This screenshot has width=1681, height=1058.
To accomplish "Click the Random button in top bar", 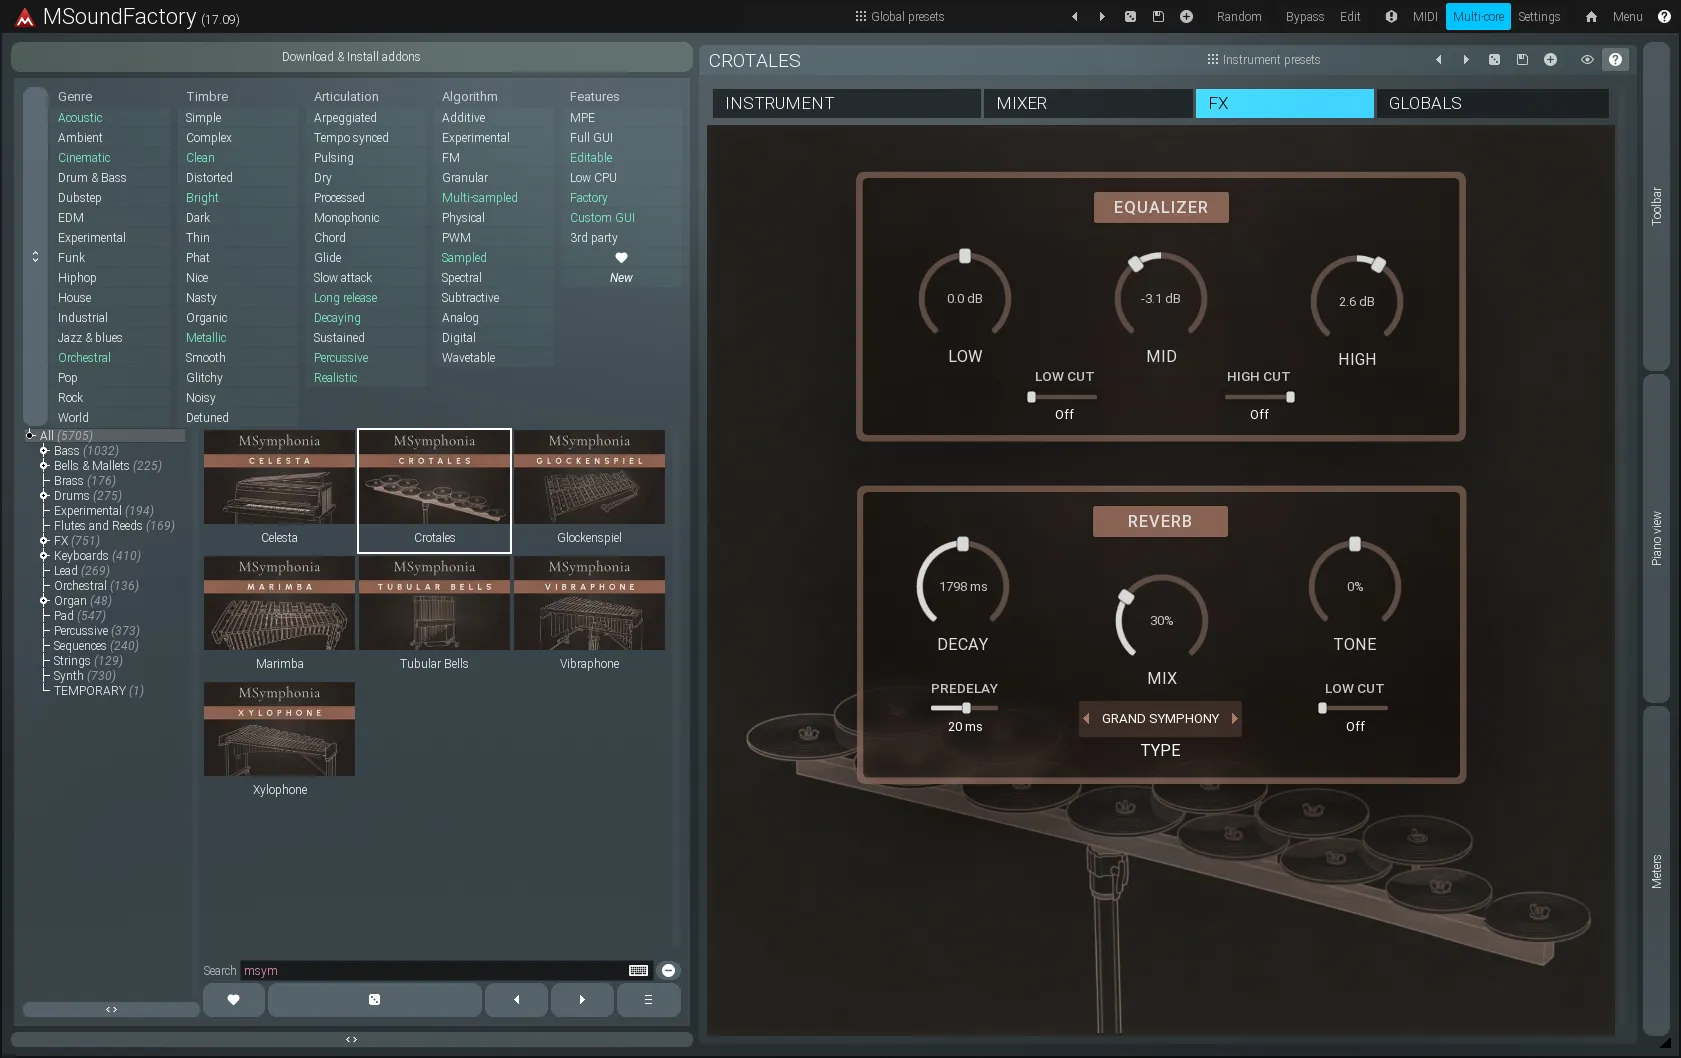I will tap(1239, 17).
